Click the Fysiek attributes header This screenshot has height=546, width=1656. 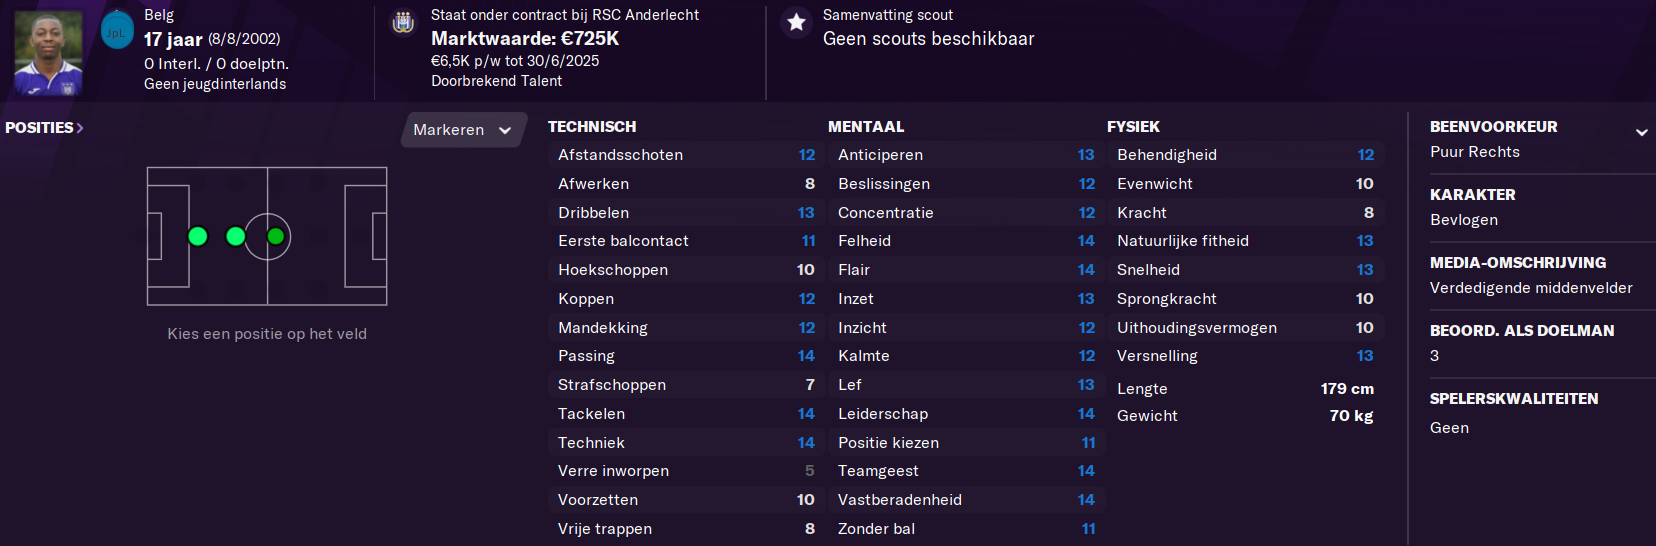[x=1133, y=127]
